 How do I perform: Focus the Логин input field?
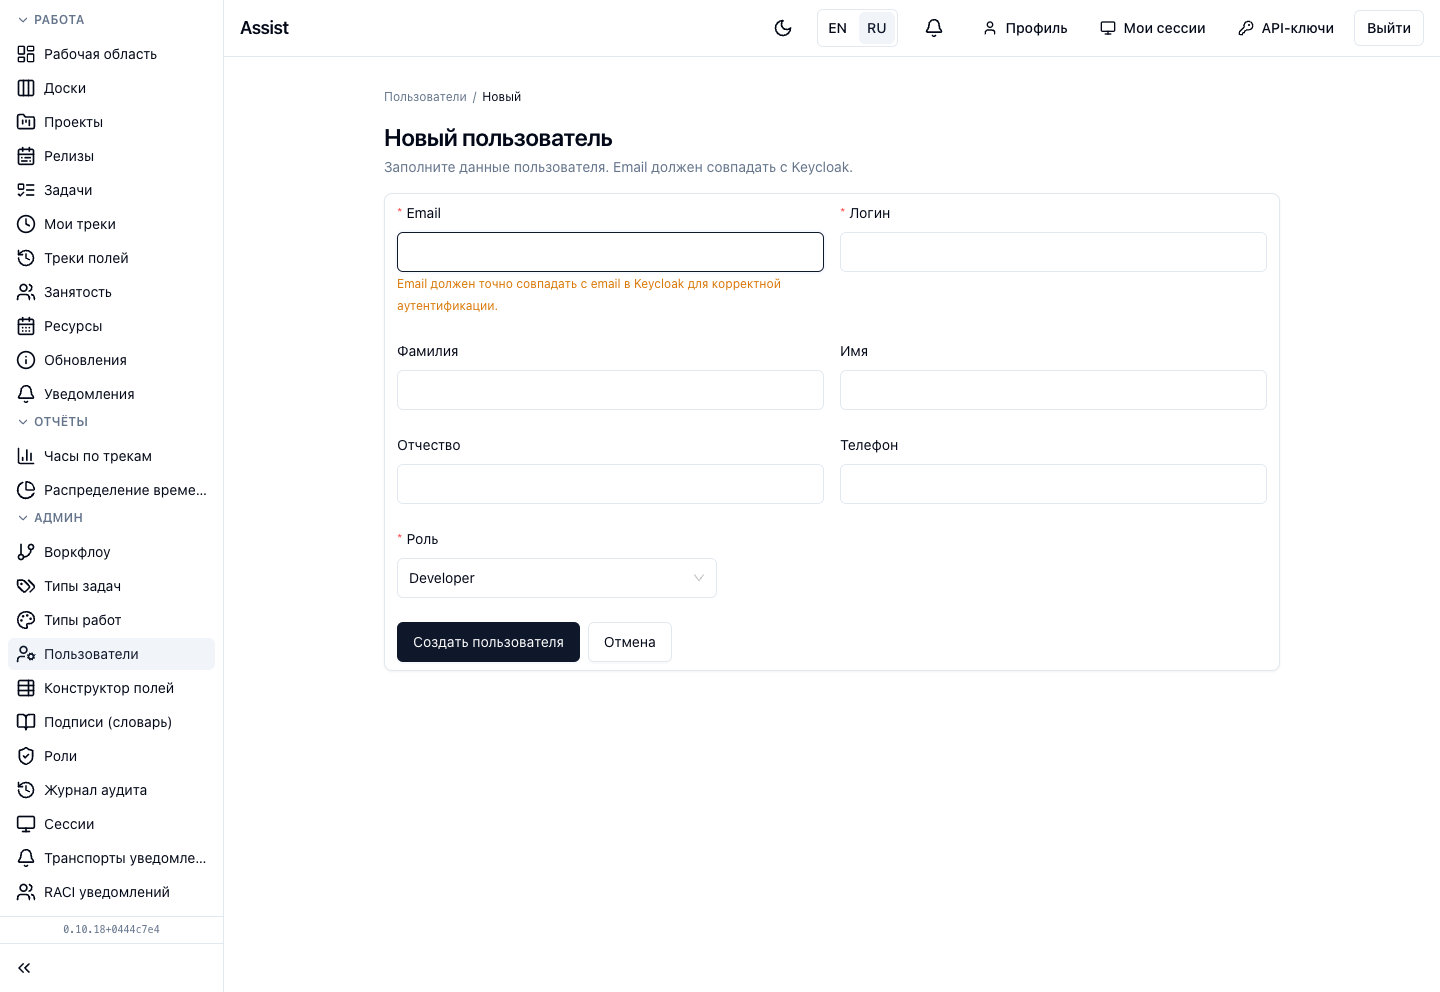point(1053,252)
